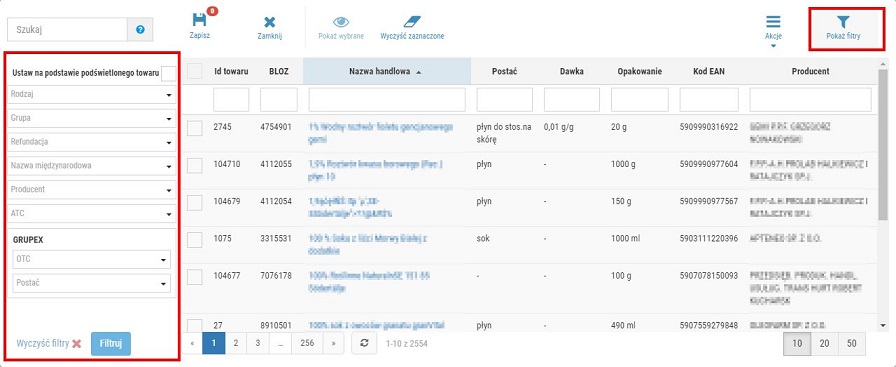Click the table refresh icon
This screenshot has width=896, height=367.
363,344
